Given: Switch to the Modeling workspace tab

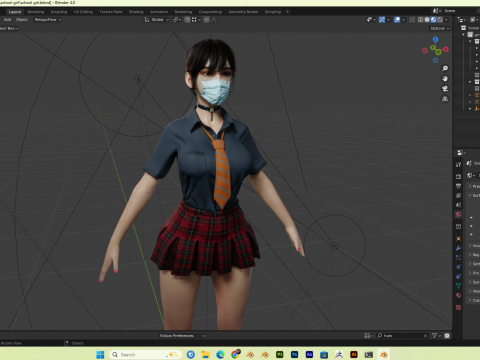Looking at the screenshot, I should click(x=36, y=12).
